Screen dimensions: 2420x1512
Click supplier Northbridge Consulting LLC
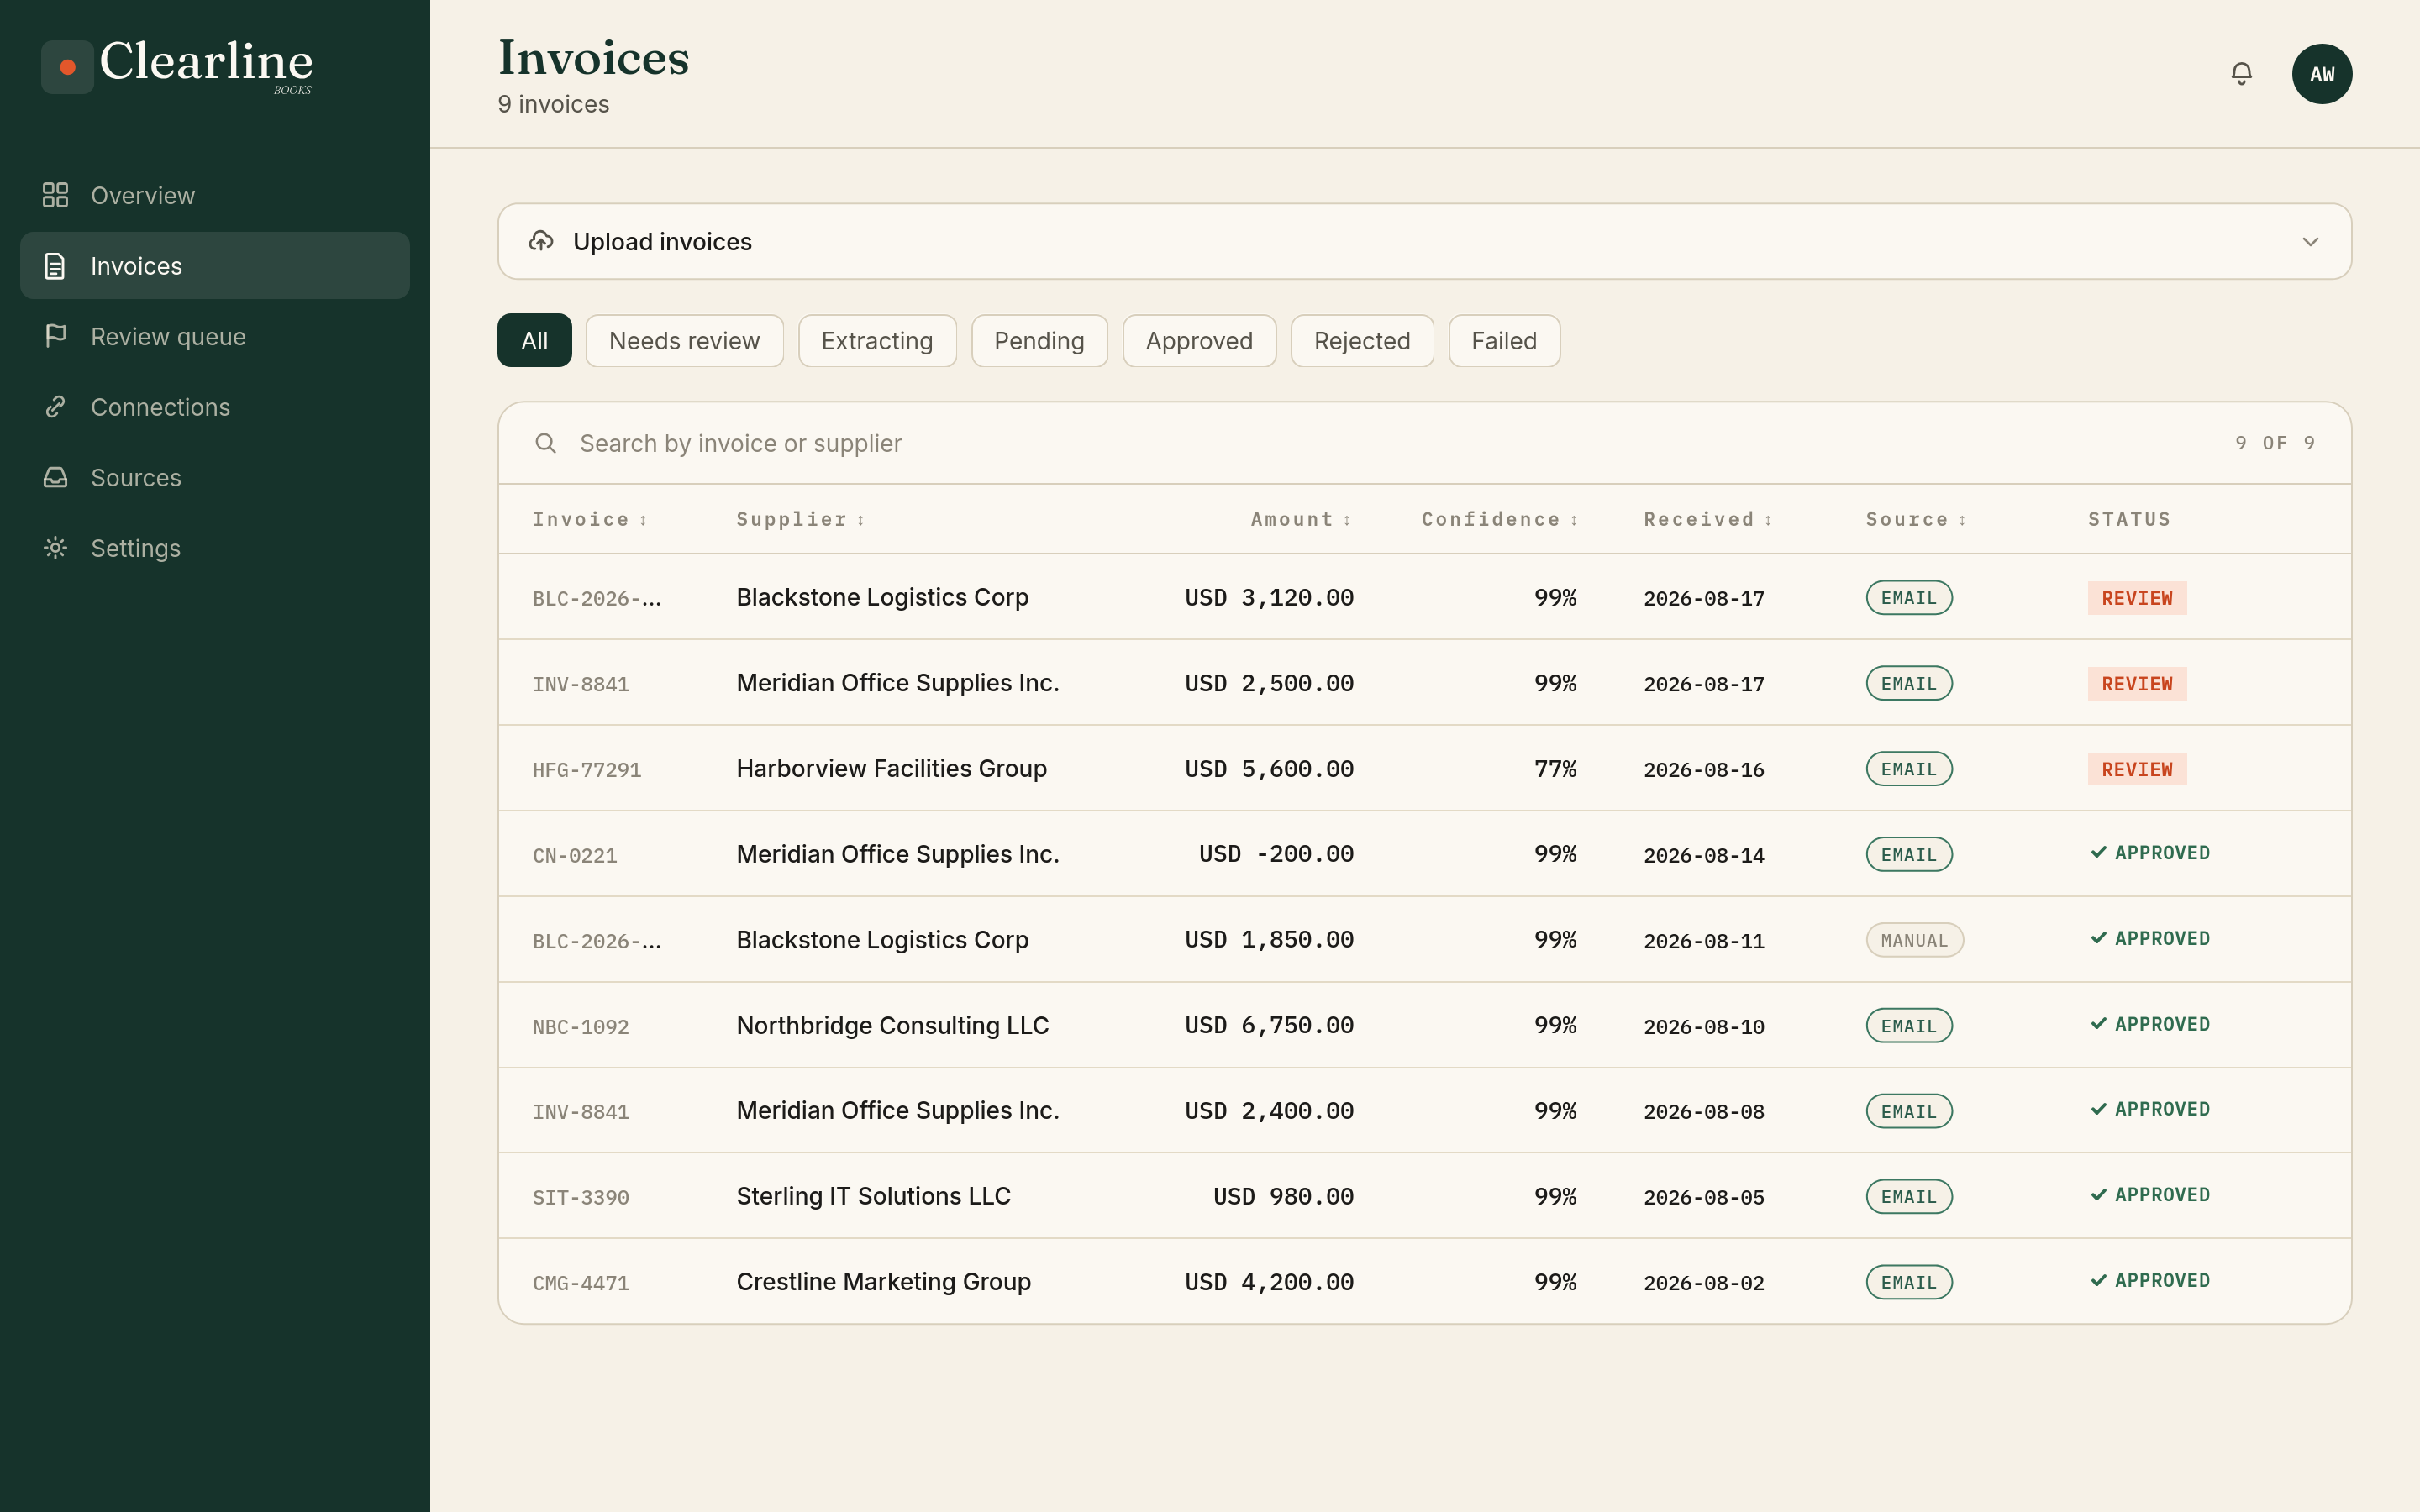(x=892, y=1025)
